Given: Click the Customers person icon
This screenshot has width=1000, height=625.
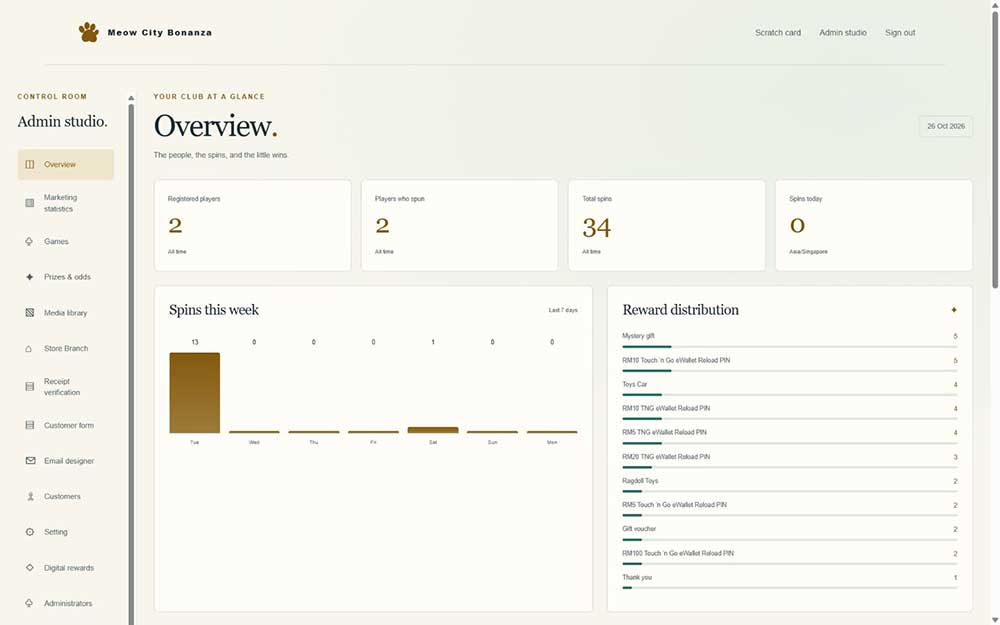Looking at the screenshot, I should 30,496.
